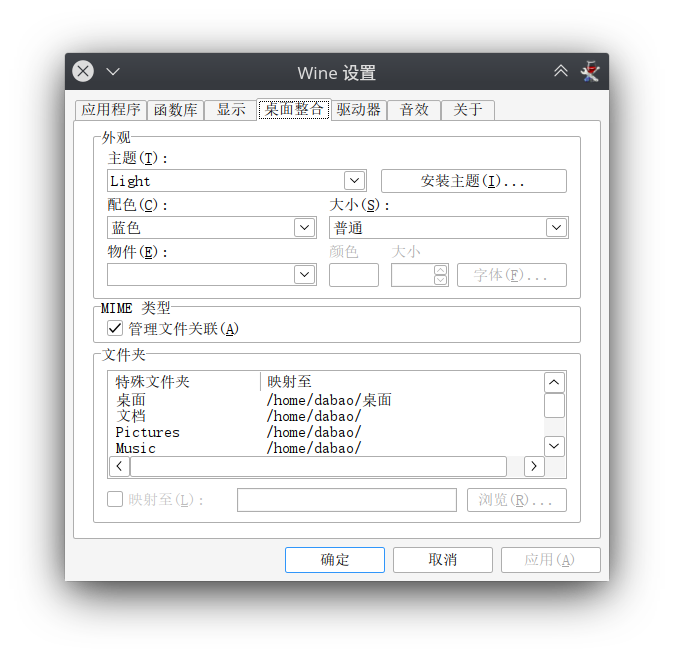Viewport: 674px width, 658px height.
Task: Go to the 驱动器 tab
Action: 359,110
